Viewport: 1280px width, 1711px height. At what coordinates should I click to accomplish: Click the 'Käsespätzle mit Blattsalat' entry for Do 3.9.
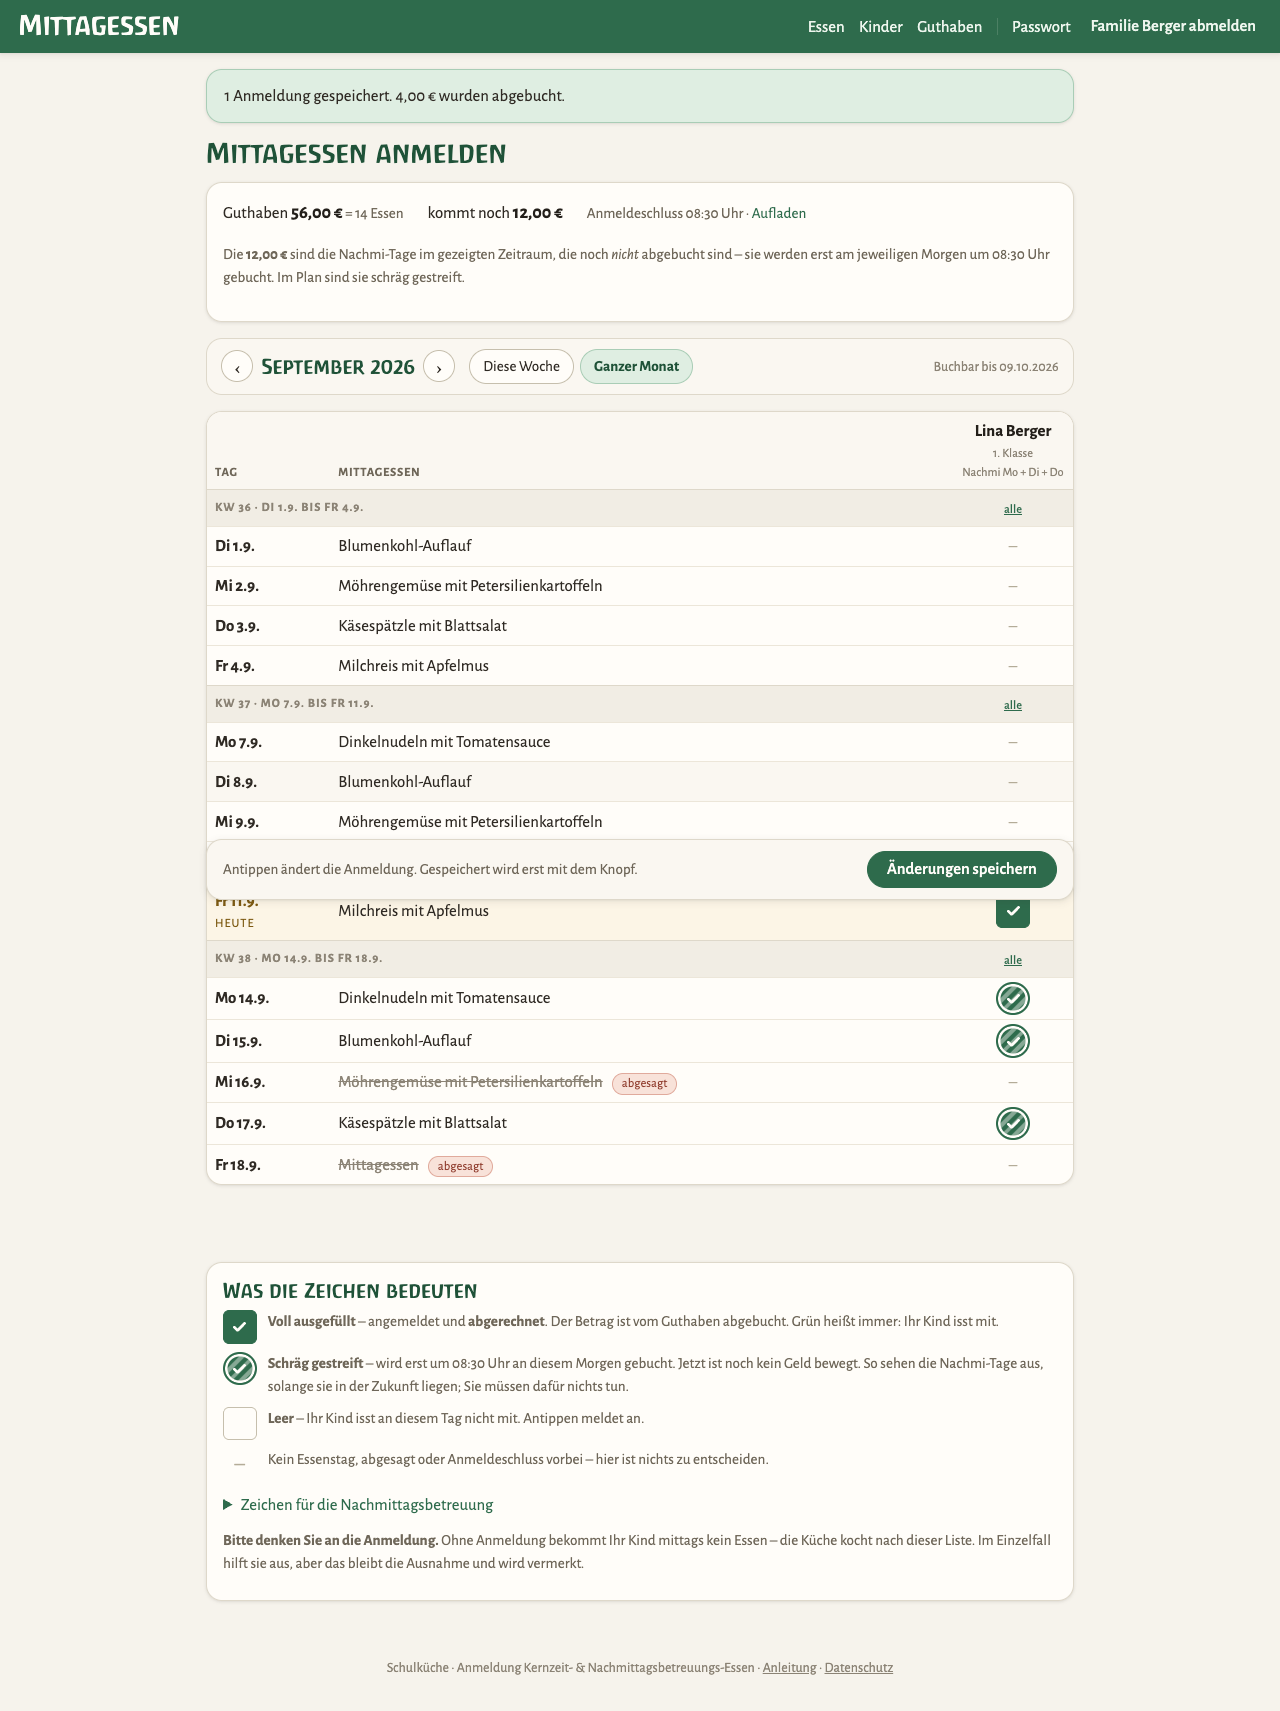(x=423, y=626)
